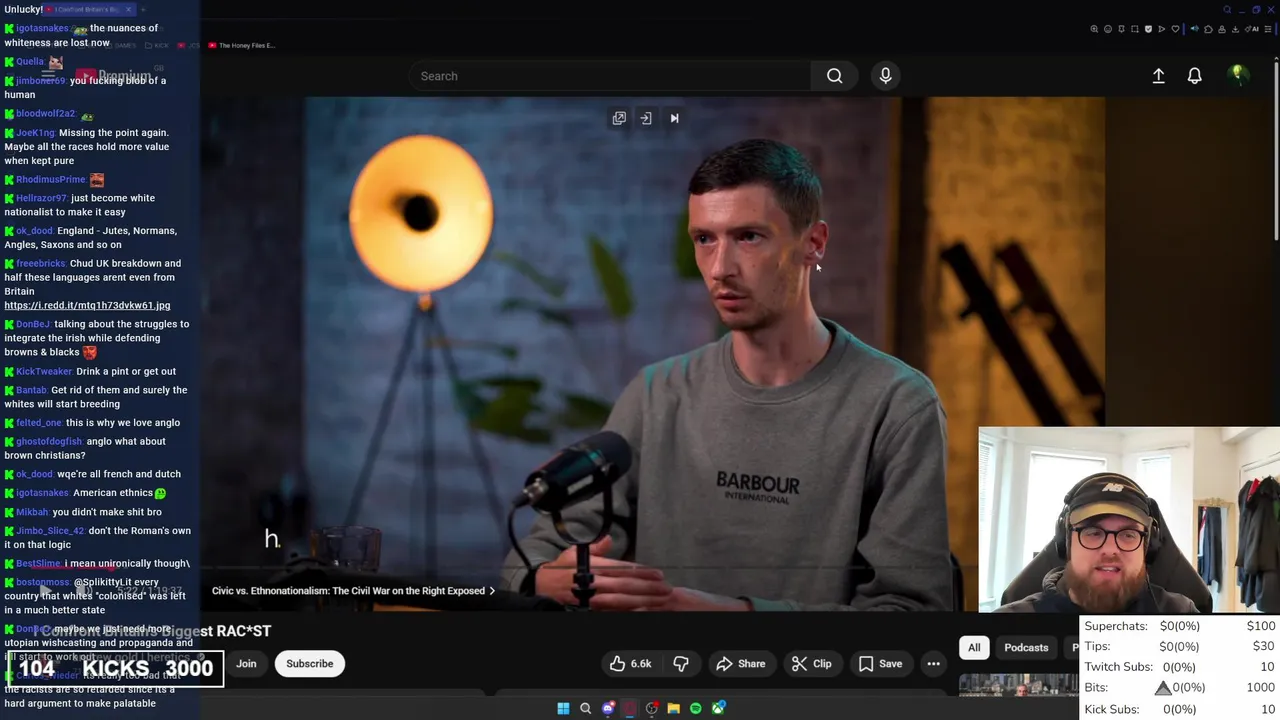
Task: Open OBS Studio from the taskbar
Action: click(x=652, y=708)
